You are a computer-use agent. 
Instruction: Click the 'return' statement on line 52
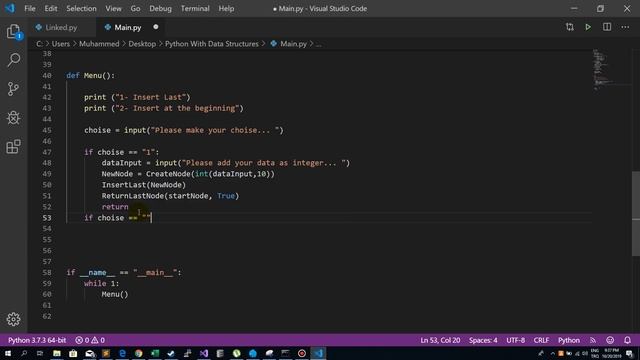pos(115,207)
